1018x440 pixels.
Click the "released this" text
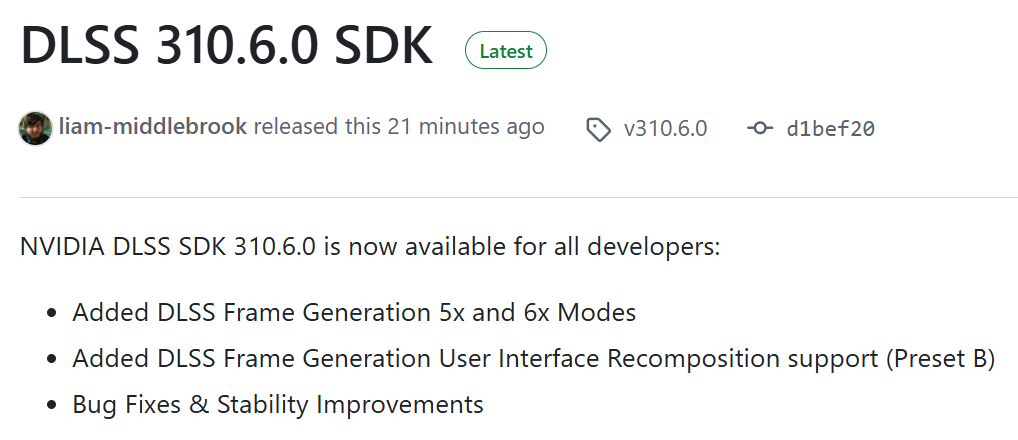(317, 127)
